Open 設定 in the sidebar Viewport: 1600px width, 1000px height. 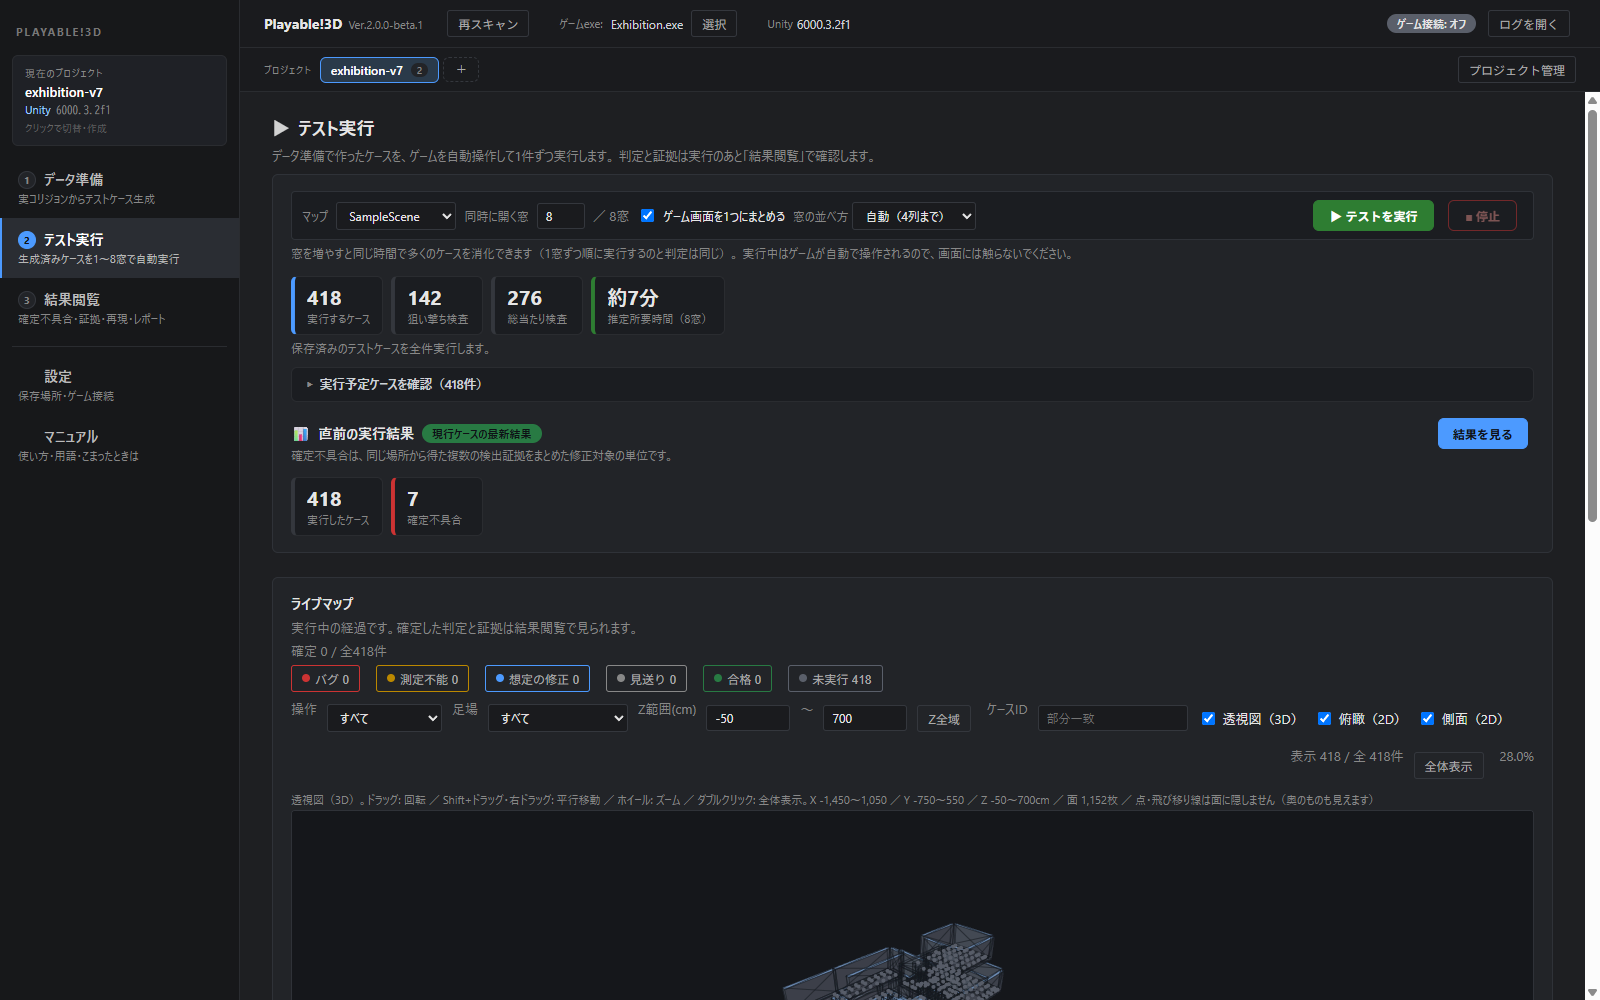click(x=119, y=385)
